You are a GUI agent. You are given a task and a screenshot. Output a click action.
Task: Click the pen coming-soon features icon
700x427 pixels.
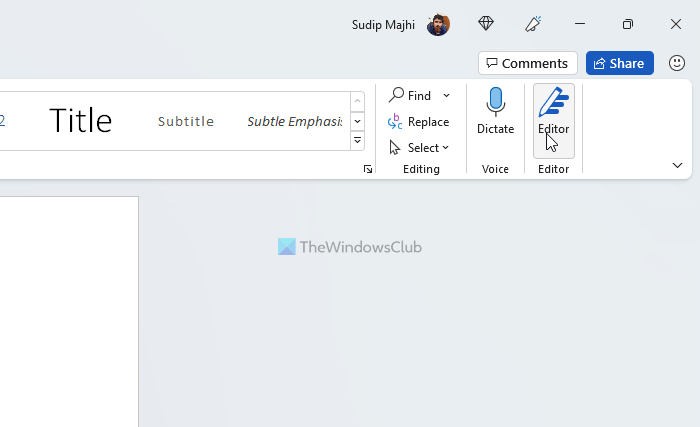533,24
